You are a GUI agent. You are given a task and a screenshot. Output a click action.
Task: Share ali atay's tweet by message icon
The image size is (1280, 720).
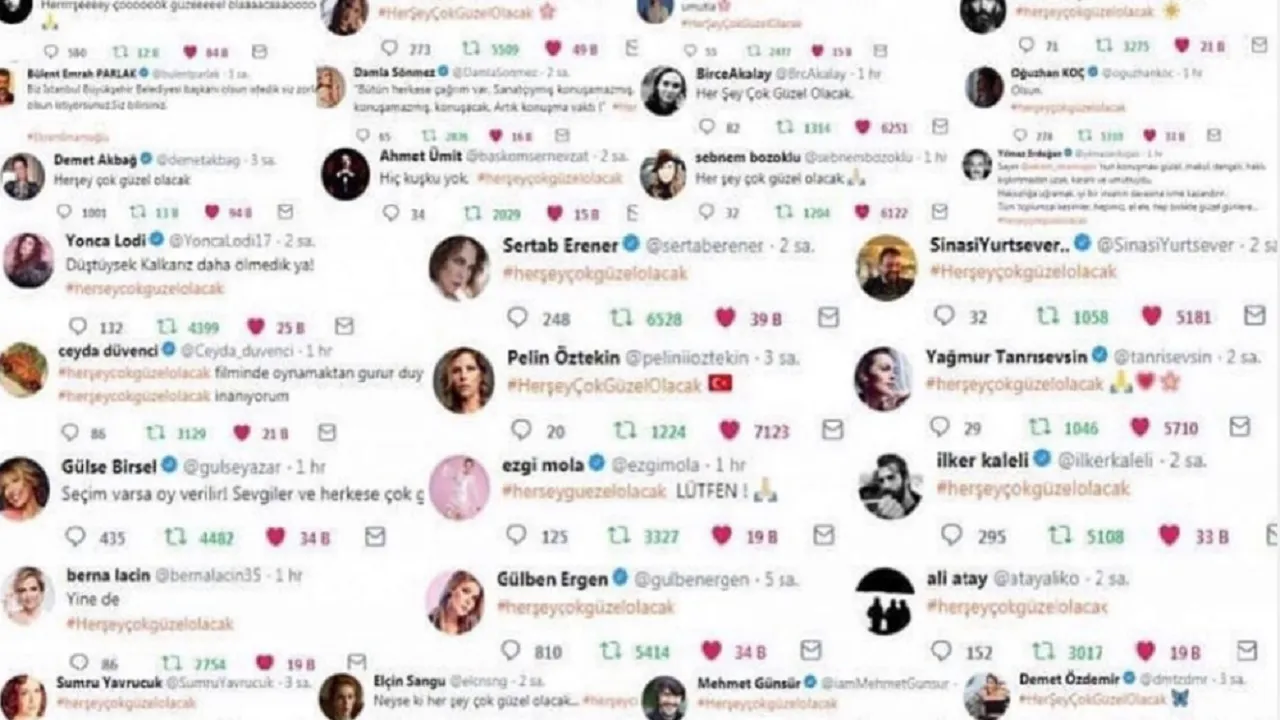(x=1246, y=651)
